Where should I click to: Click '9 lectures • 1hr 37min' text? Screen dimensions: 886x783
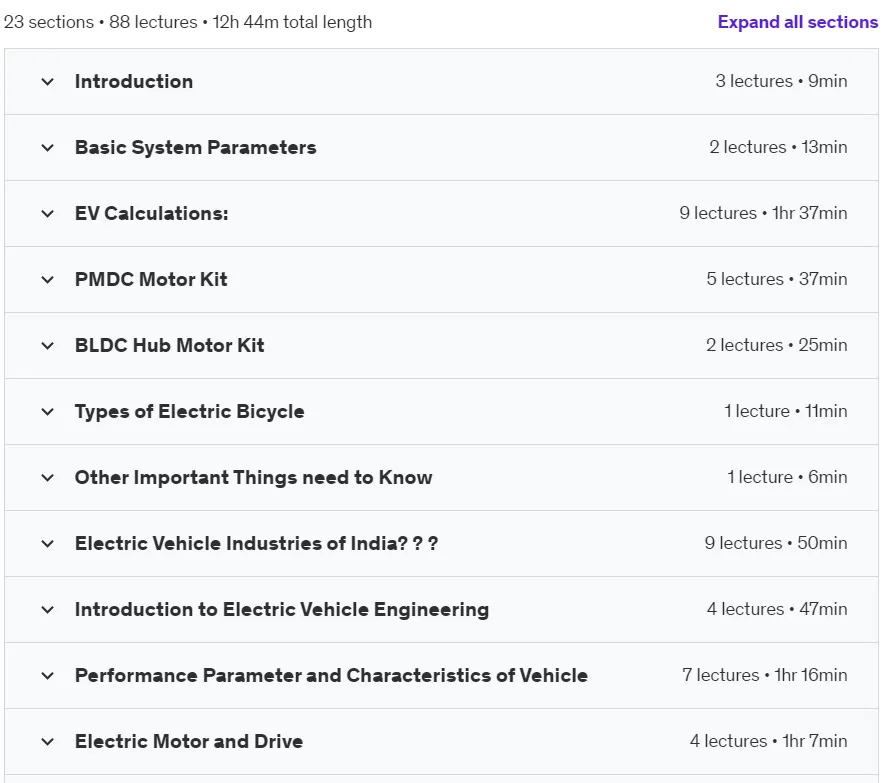click(763, 213)
